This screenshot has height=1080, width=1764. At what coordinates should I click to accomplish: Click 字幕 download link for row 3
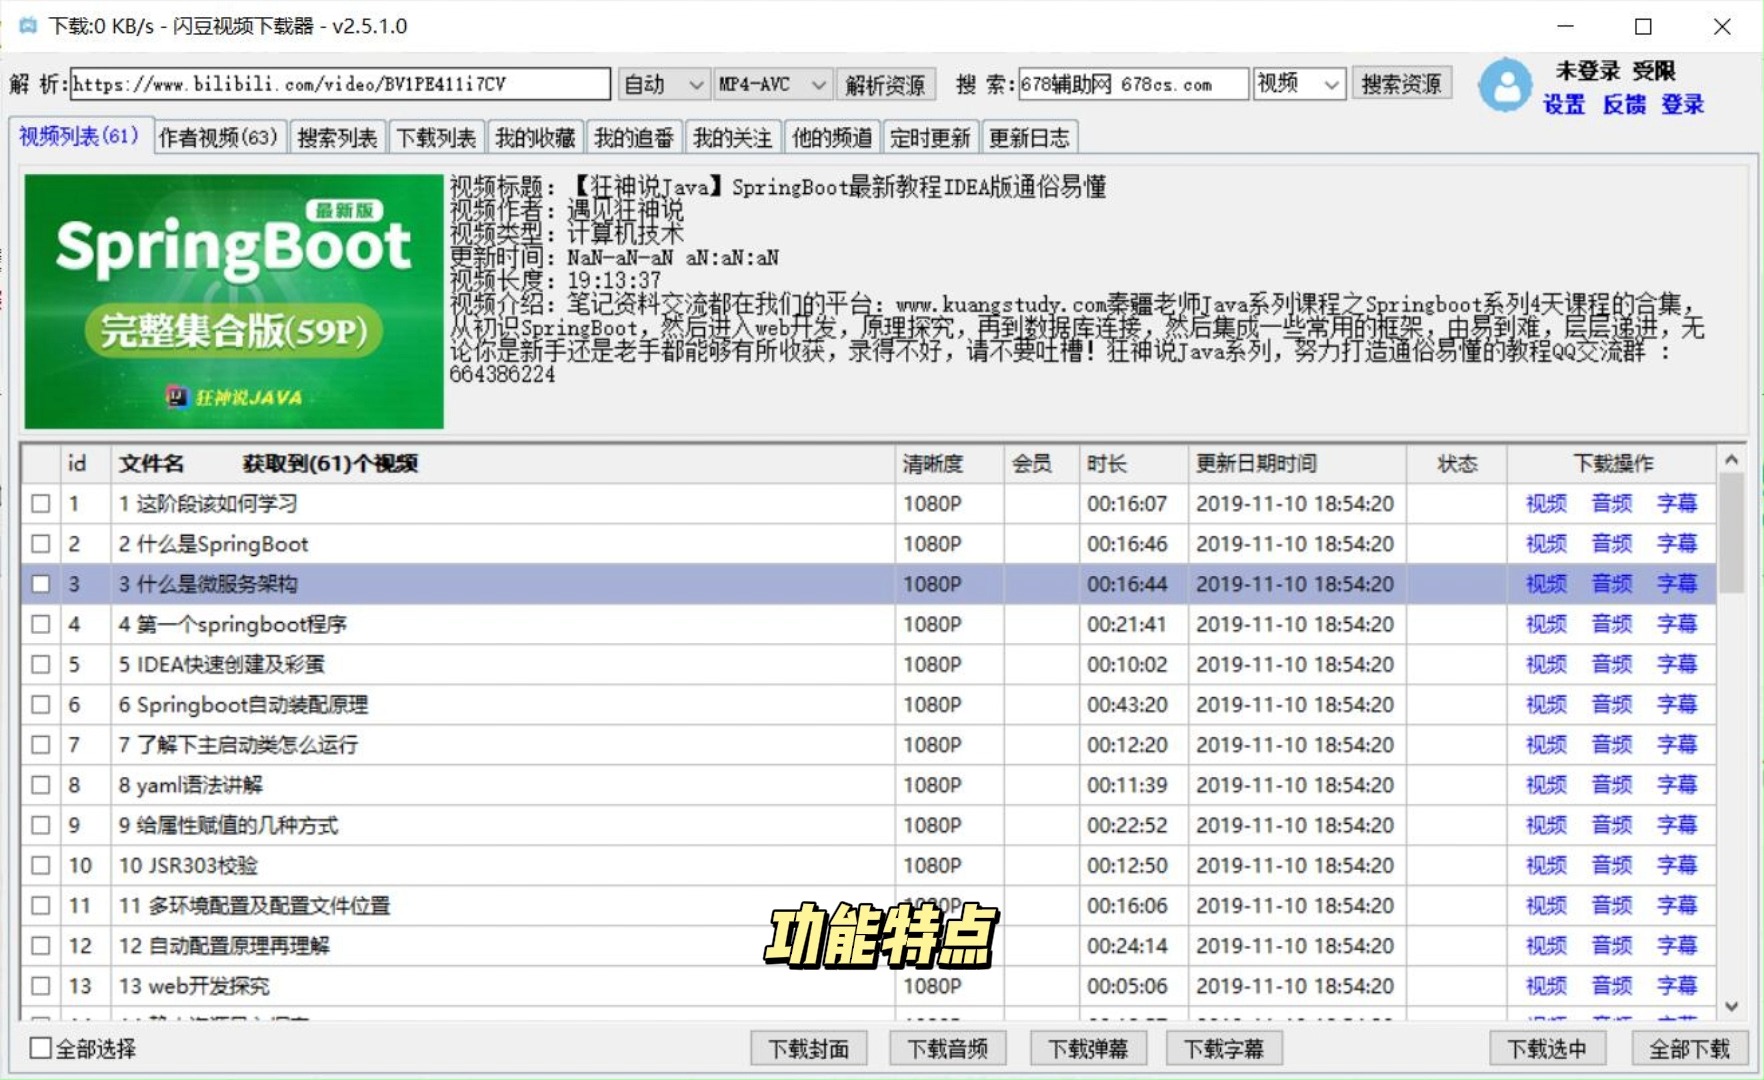[1677, 584]
